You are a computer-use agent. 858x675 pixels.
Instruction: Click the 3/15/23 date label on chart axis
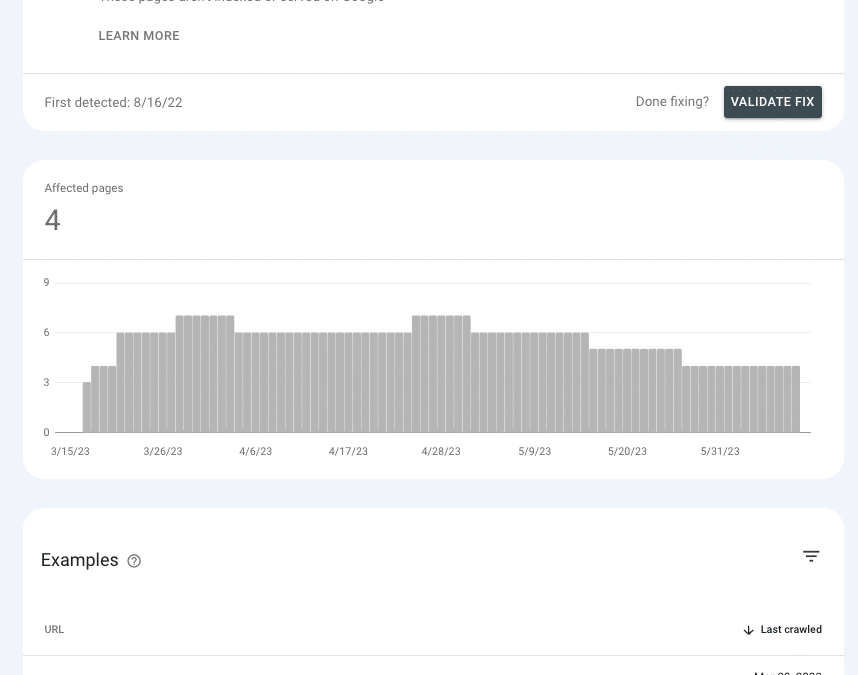coord(70,451)
